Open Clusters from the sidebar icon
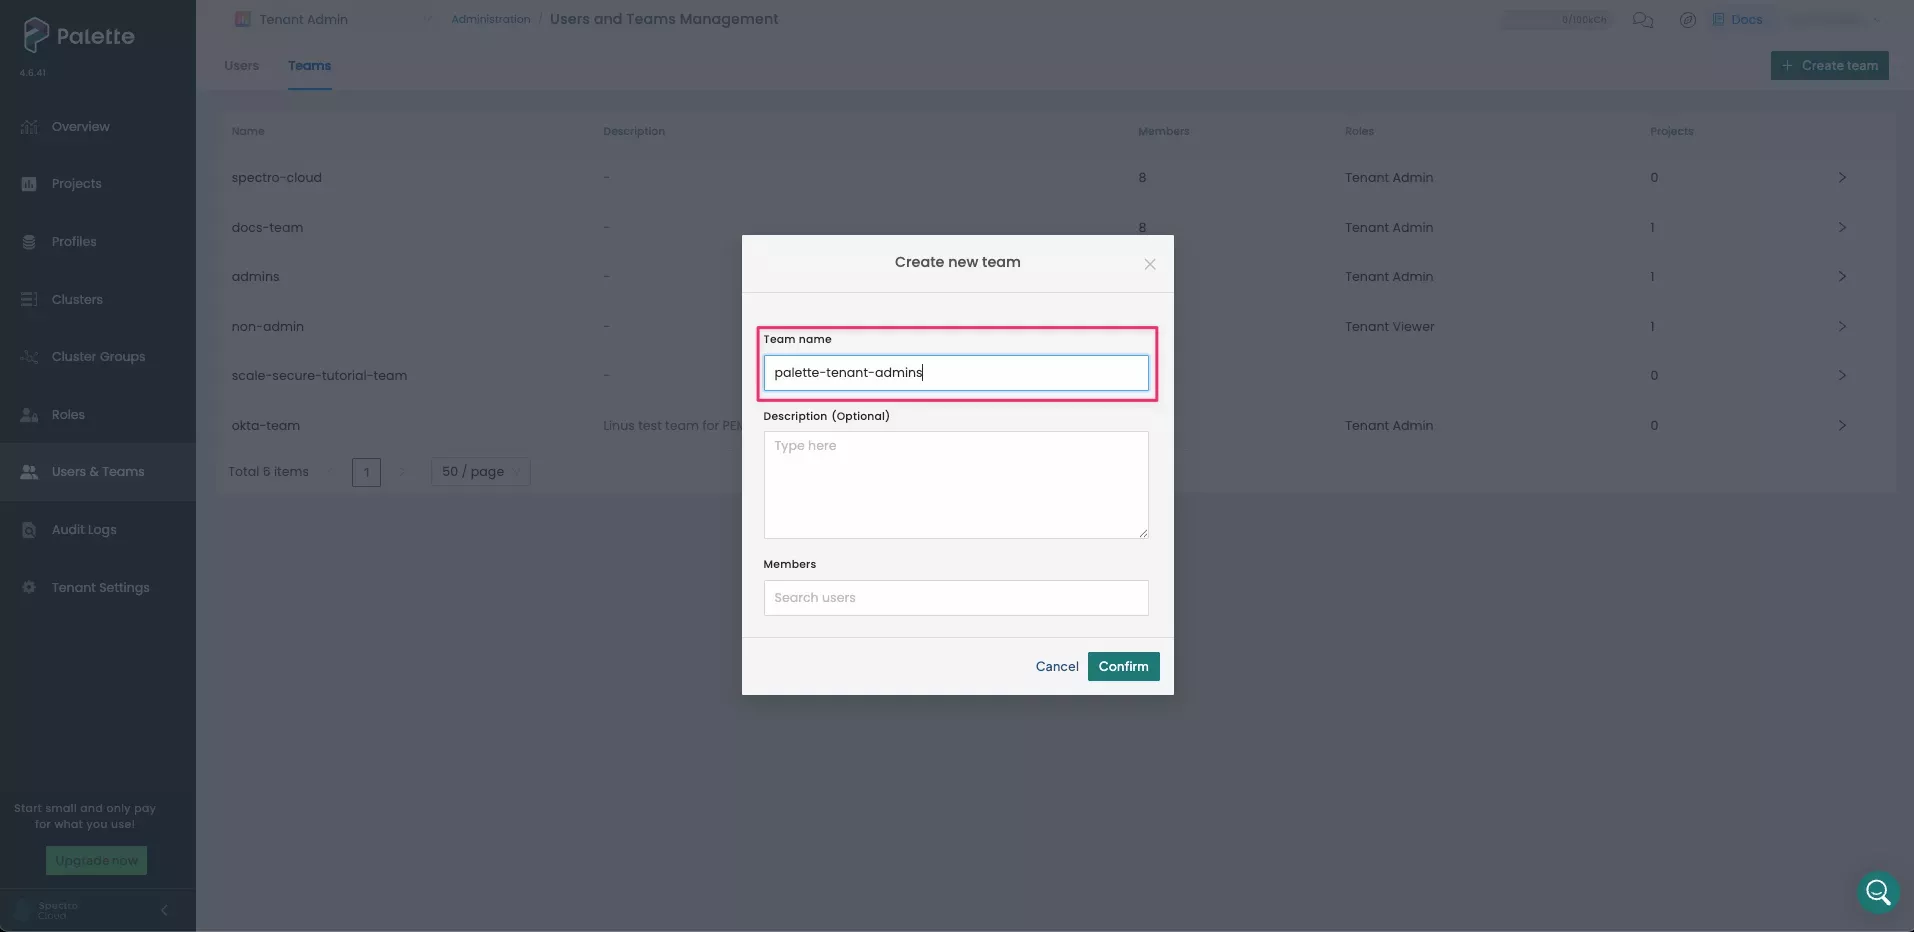Viewport: 1914px width, 932px height. (x=29, y=300)
